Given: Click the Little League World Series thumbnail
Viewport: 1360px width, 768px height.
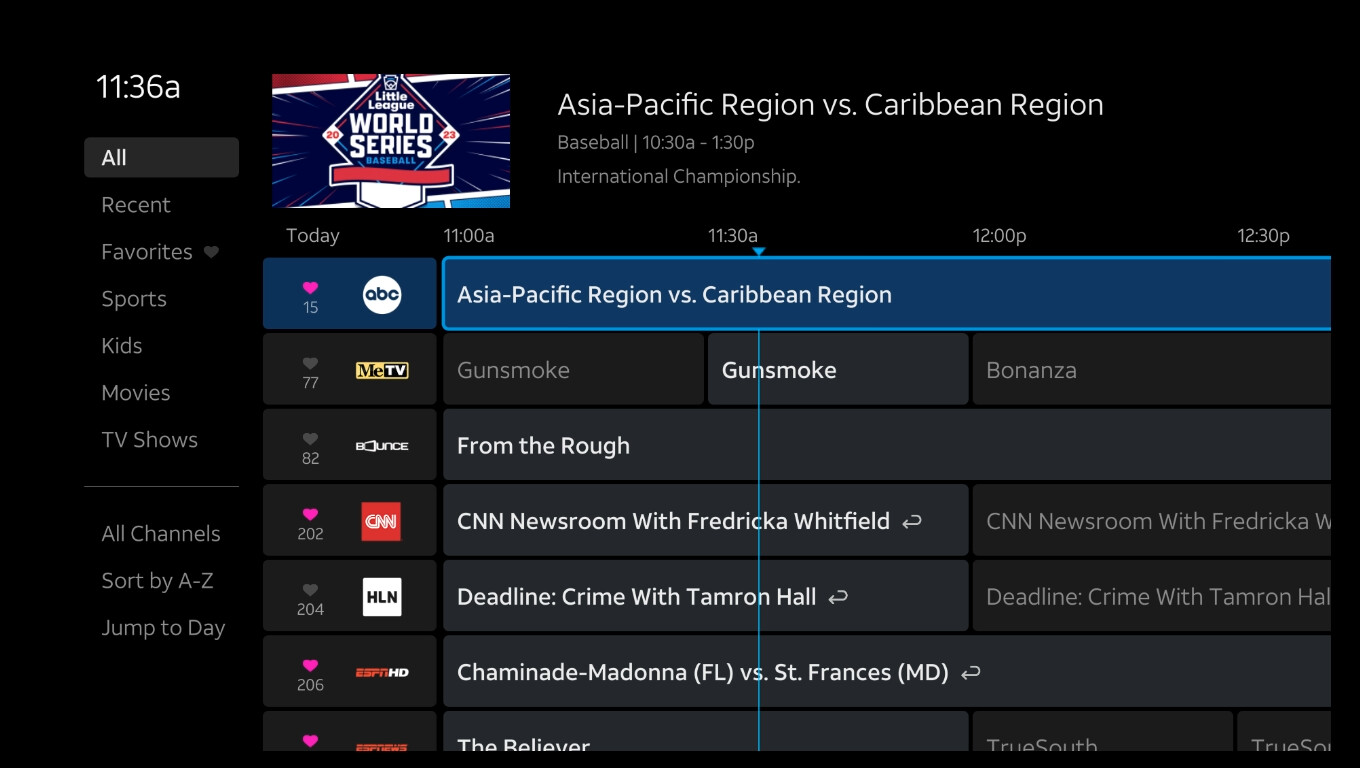Looking at the screenshot, I should tap(391, 141).
